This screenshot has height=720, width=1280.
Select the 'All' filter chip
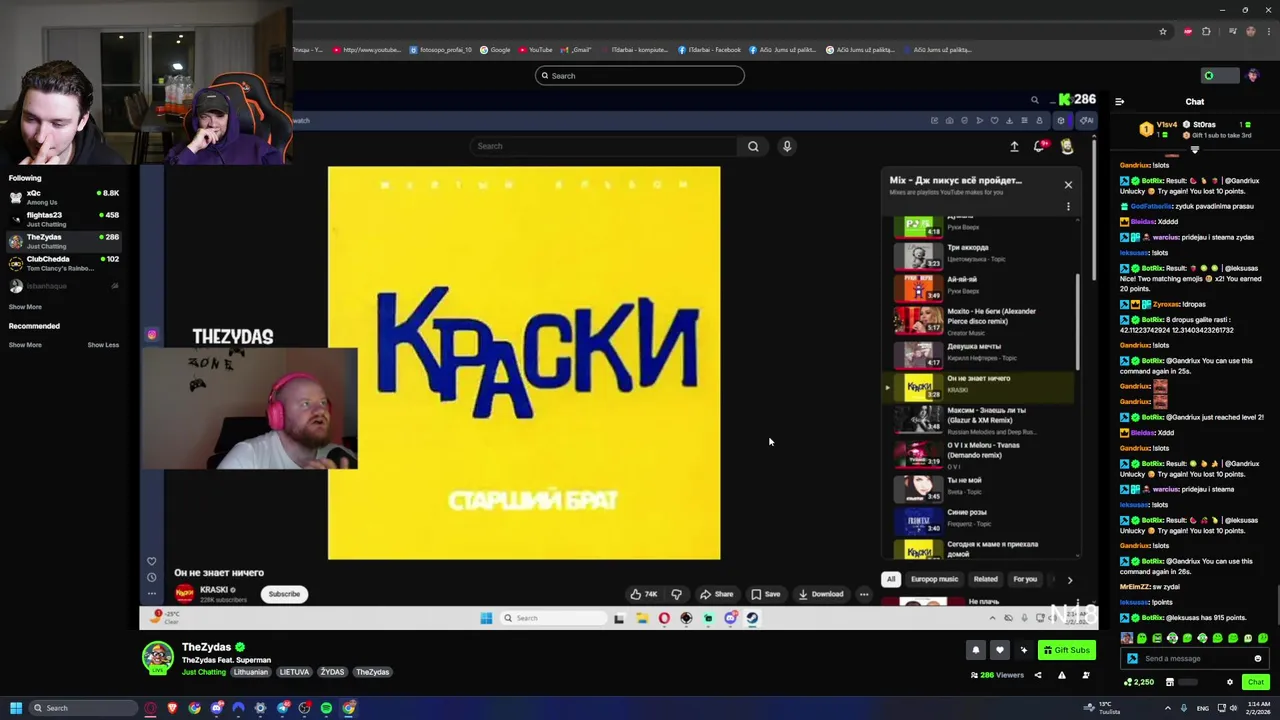point(891,579)
